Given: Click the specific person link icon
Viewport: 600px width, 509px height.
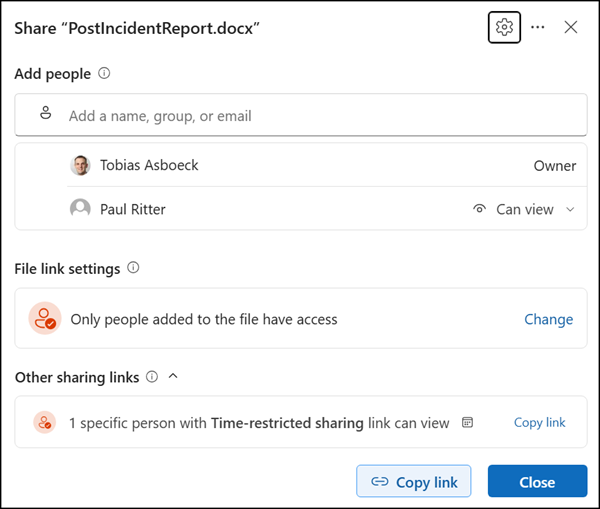Looking at the screenshot, I should (x=45, y=422).
